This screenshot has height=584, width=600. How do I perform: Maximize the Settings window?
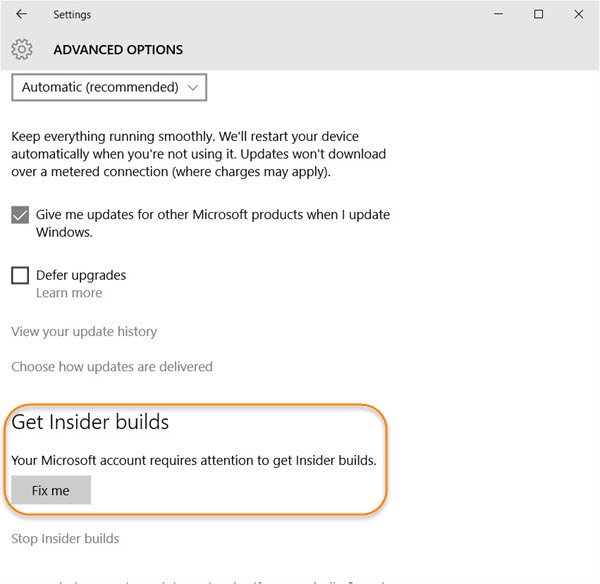tap(539, 15)
